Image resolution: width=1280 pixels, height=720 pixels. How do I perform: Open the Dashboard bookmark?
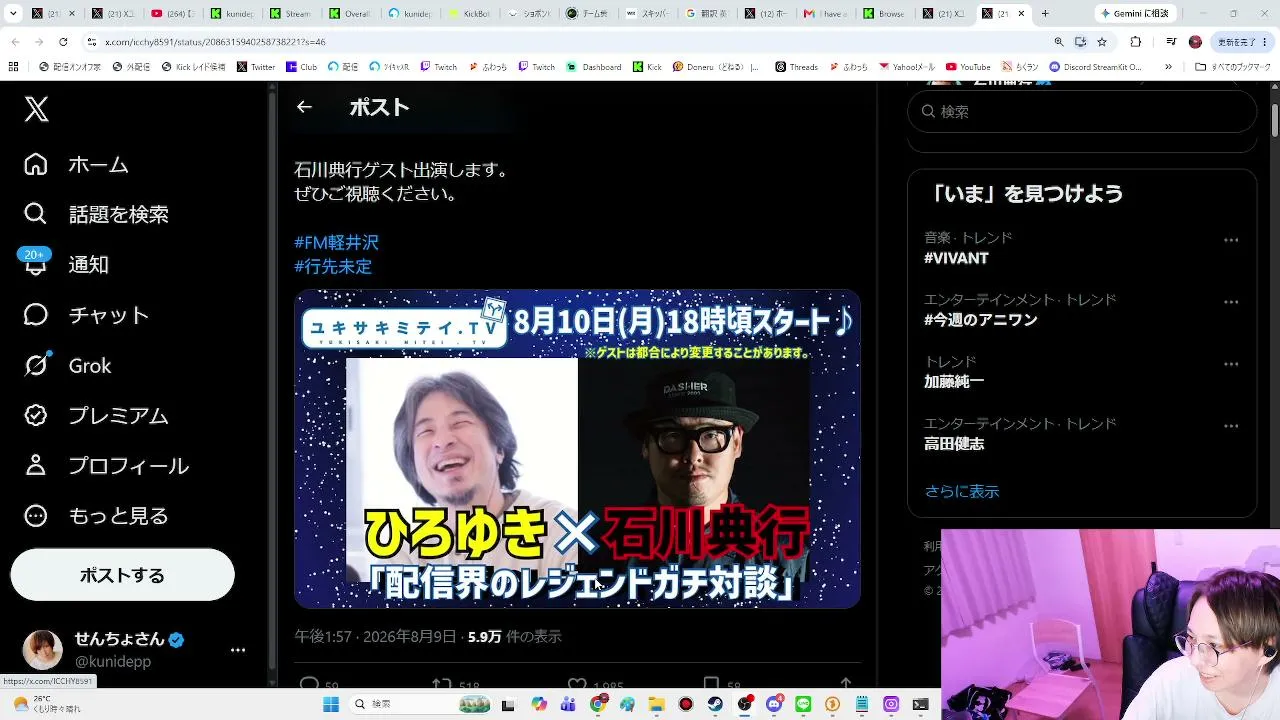594,67
